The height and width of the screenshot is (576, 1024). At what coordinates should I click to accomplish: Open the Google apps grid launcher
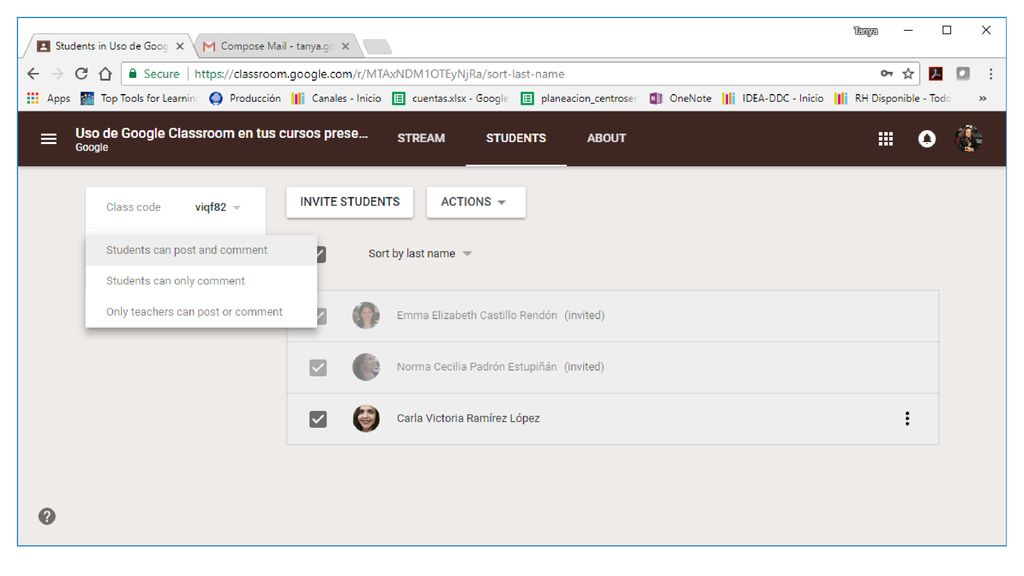[886, 138]
